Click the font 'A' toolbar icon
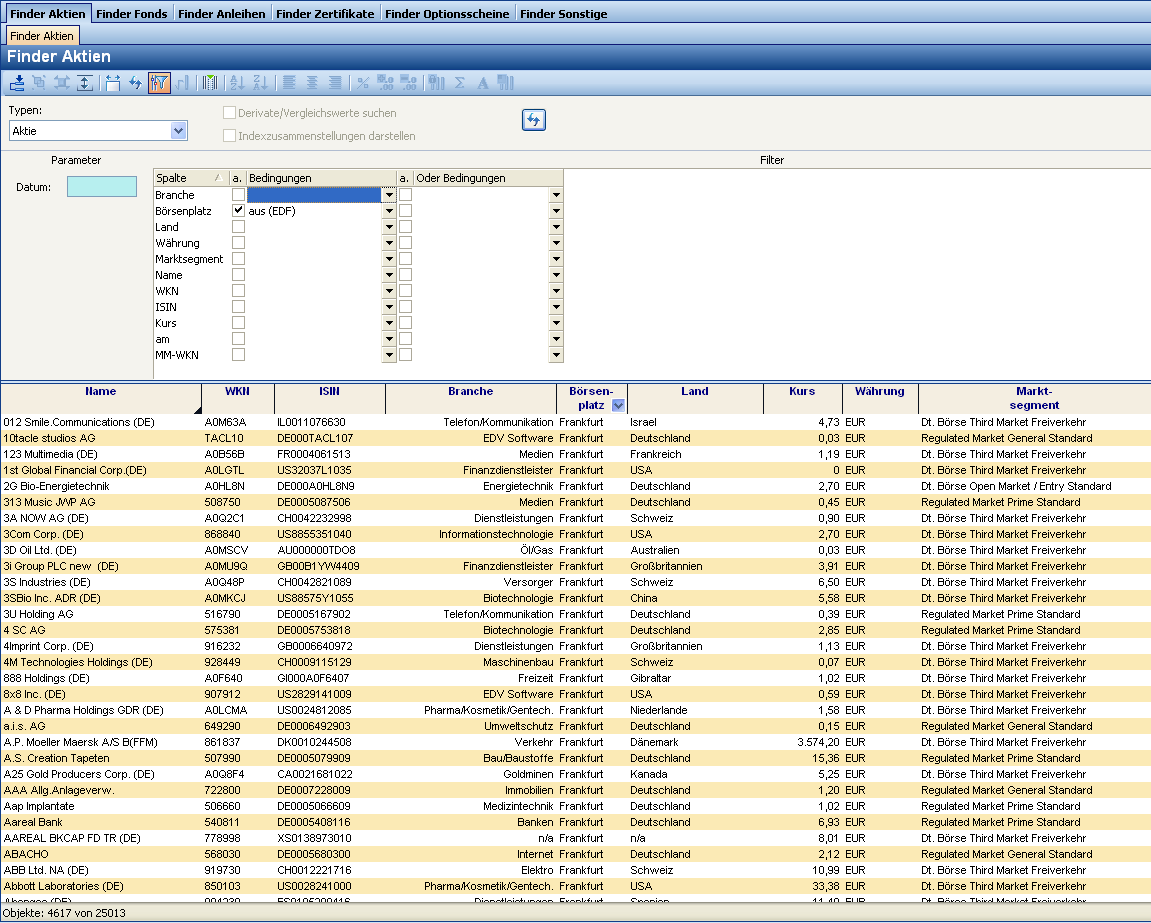The image size is (1151, 923). pyautogui.click(x=482, y=83)
